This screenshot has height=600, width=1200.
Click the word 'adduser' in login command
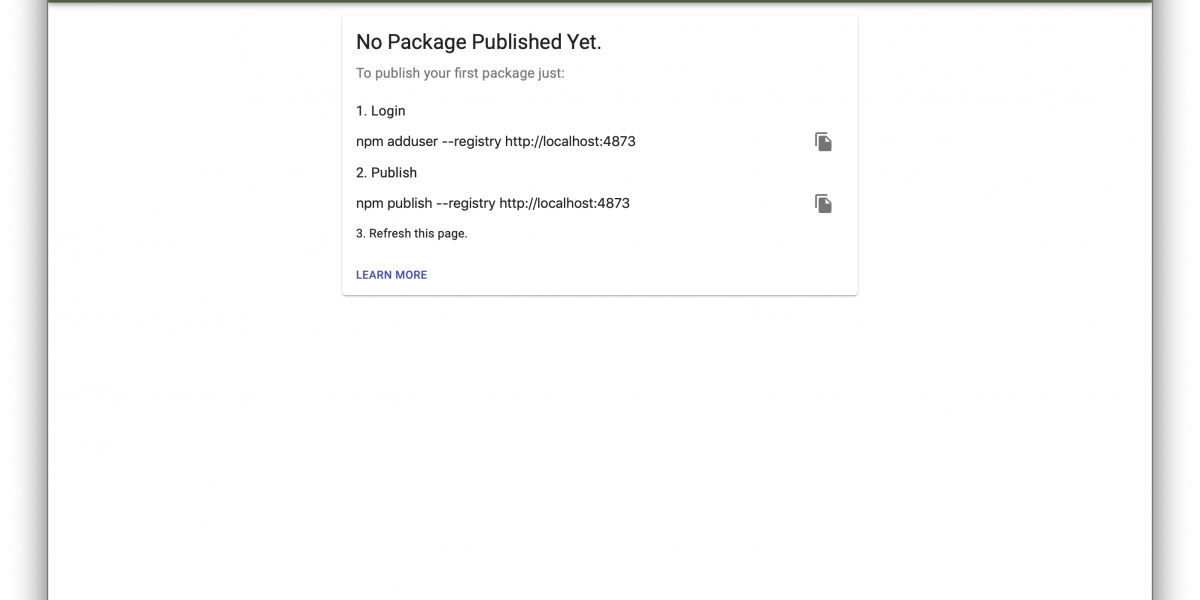point(412,142)
